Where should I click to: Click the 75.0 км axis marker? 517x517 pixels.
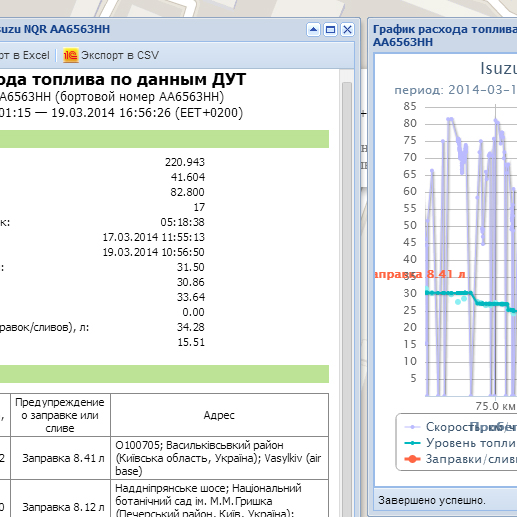(495, 406)
